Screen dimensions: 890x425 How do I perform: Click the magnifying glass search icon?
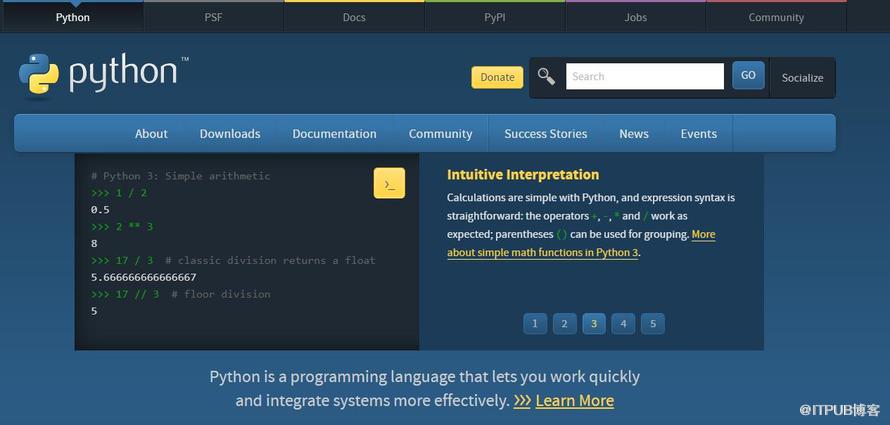(x=546, y=76)
